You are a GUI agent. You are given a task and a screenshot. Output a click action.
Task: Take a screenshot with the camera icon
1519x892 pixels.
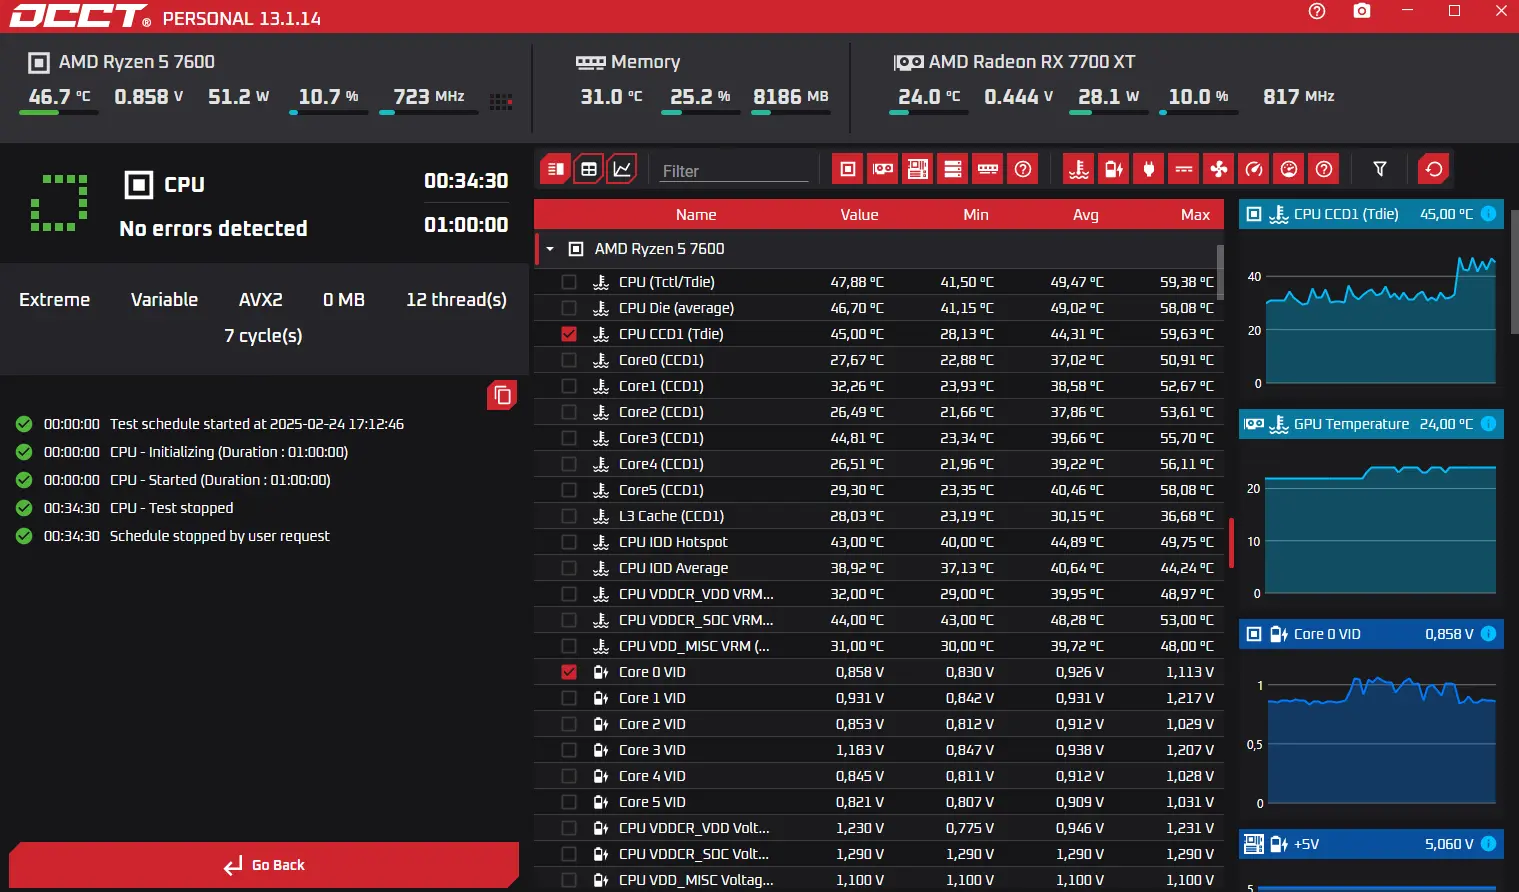1362,11
